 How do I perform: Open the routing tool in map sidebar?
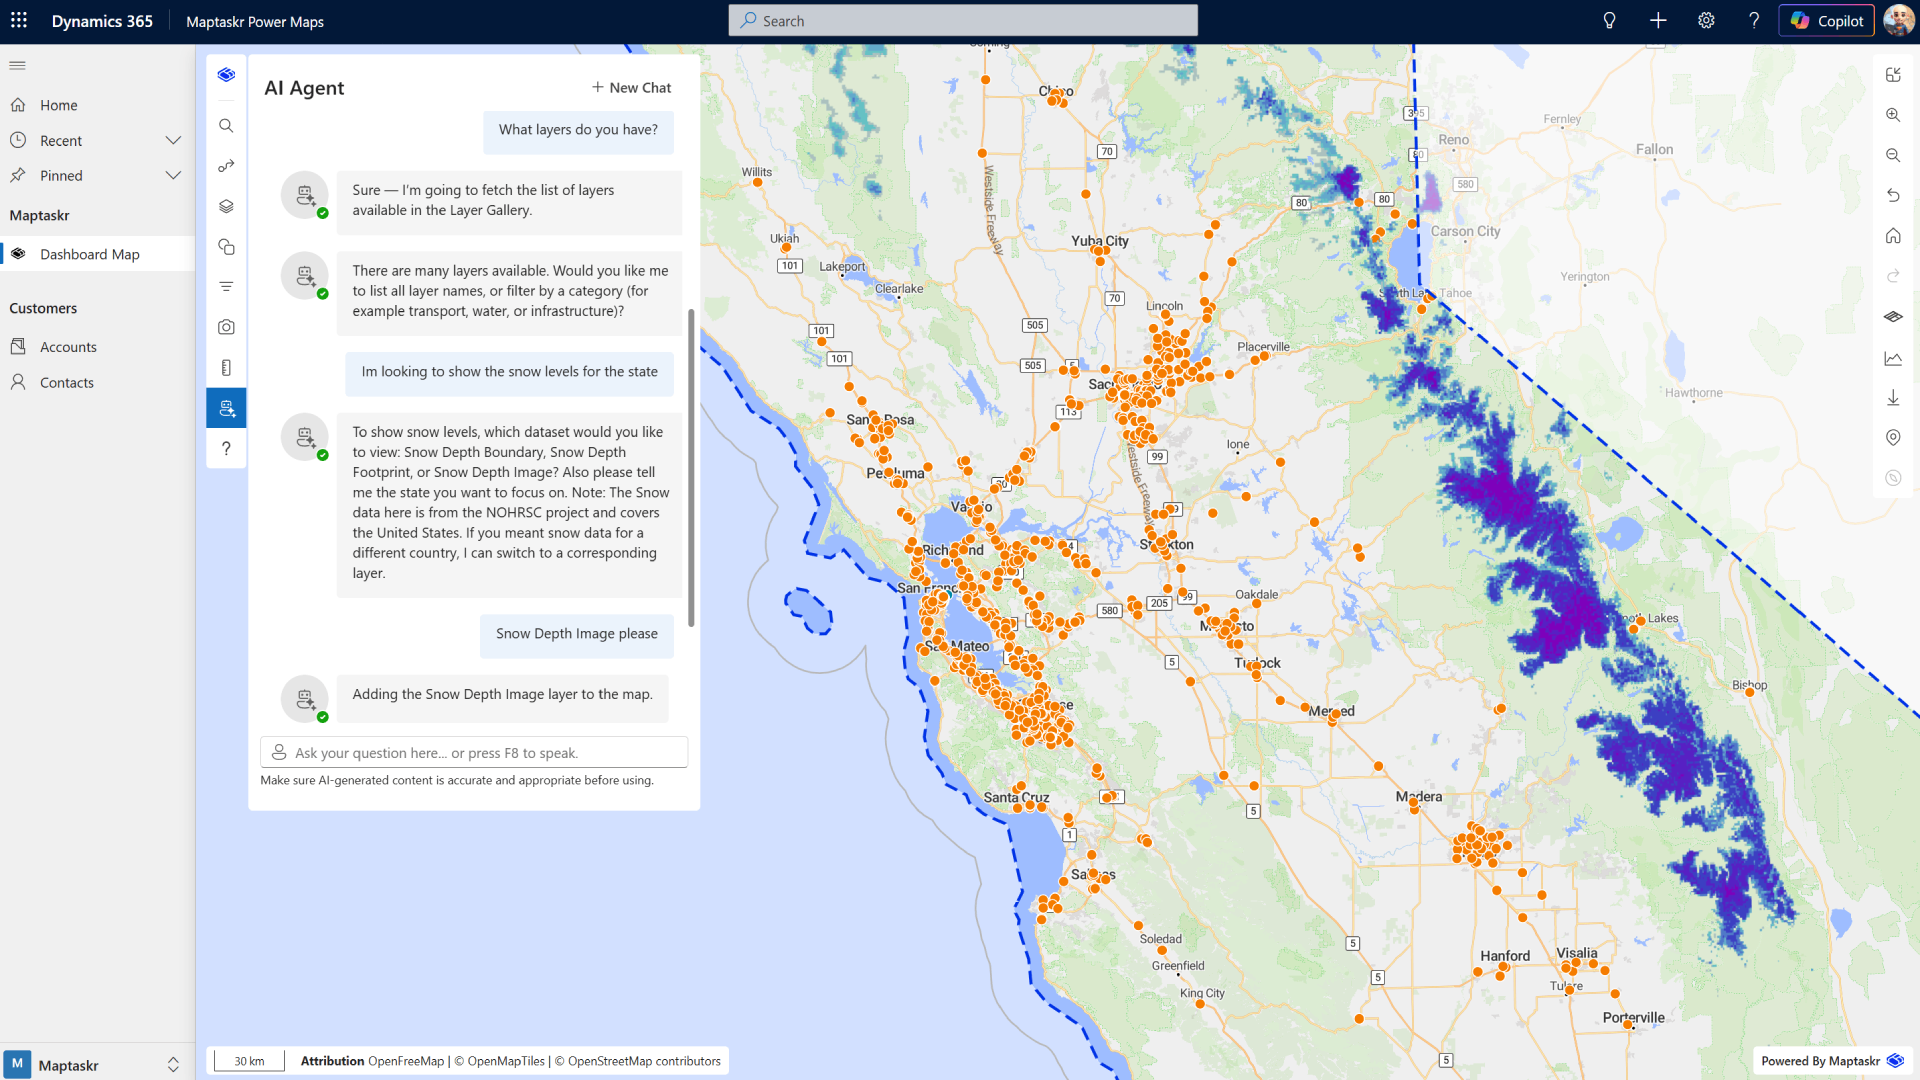(x=226, y=166)
